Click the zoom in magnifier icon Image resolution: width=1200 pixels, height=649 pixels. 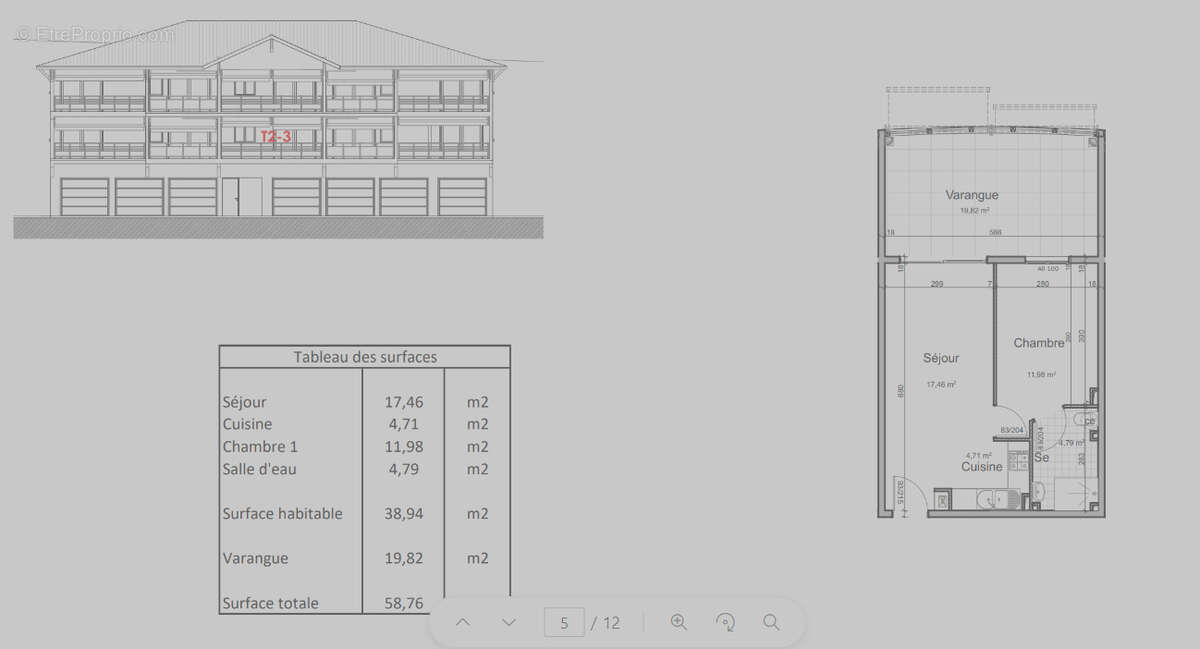pyautogui.click(x=679, y=623)
